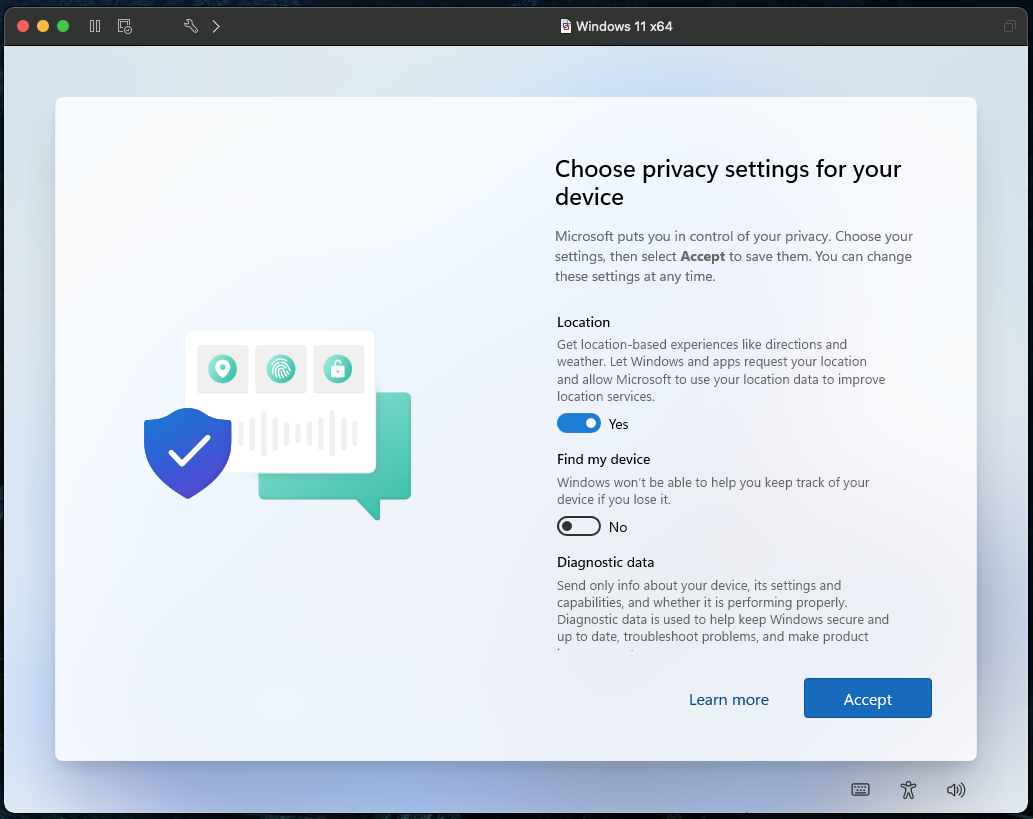Click the fingerprint tile in illustration
The width and height of the screenshot is (1033, 819).
(281, 369)
